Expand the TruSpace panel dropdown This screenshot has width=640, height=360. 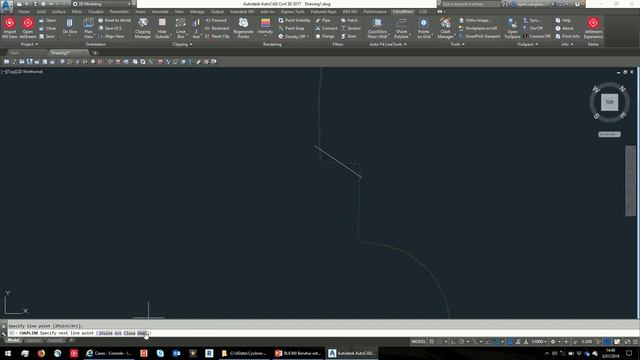[x=527, y=44]
